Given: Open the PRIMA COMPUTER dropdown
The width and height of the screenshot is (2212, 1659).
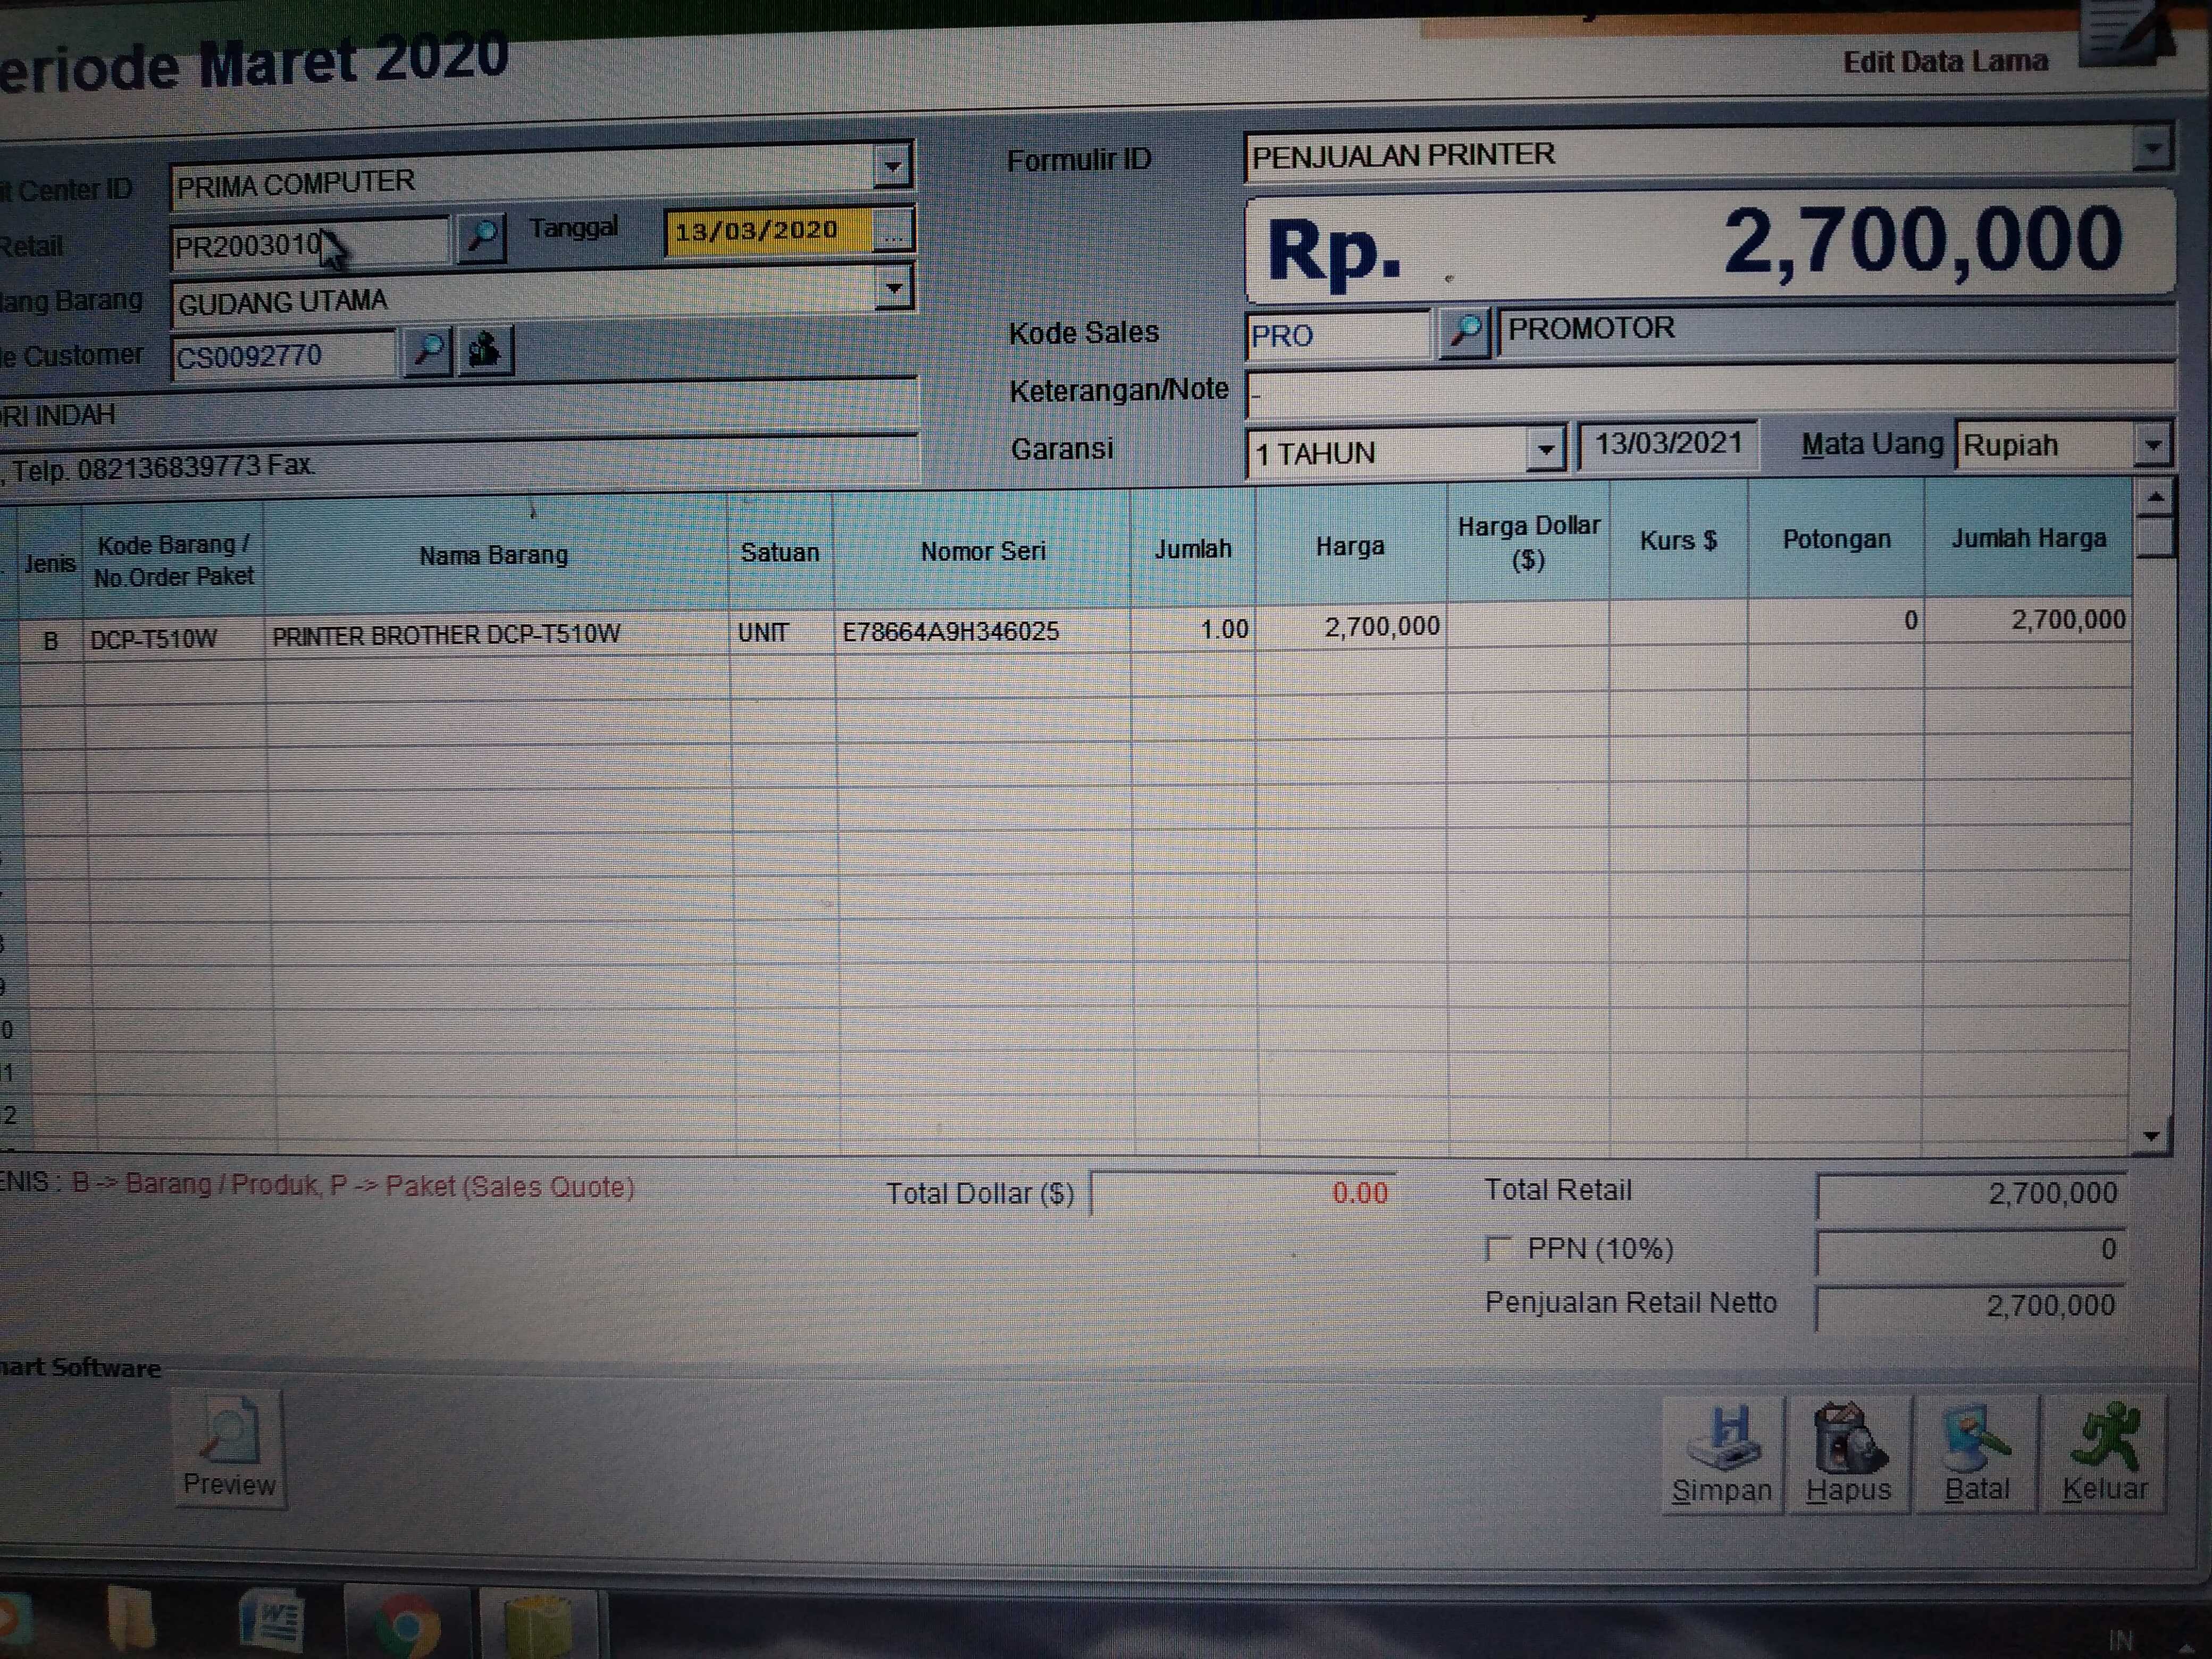Looking at the screenshot, I should click(x=892, y=166).
